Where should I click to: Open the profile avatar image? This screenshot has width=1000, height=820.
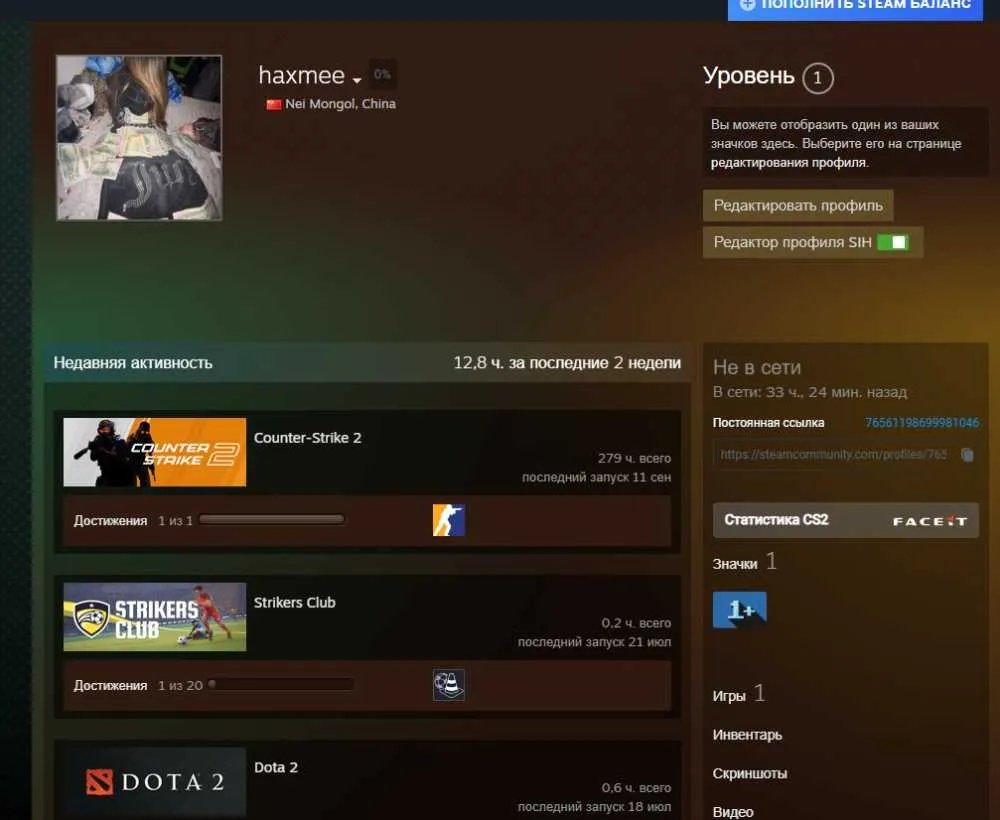click(139, 138)
